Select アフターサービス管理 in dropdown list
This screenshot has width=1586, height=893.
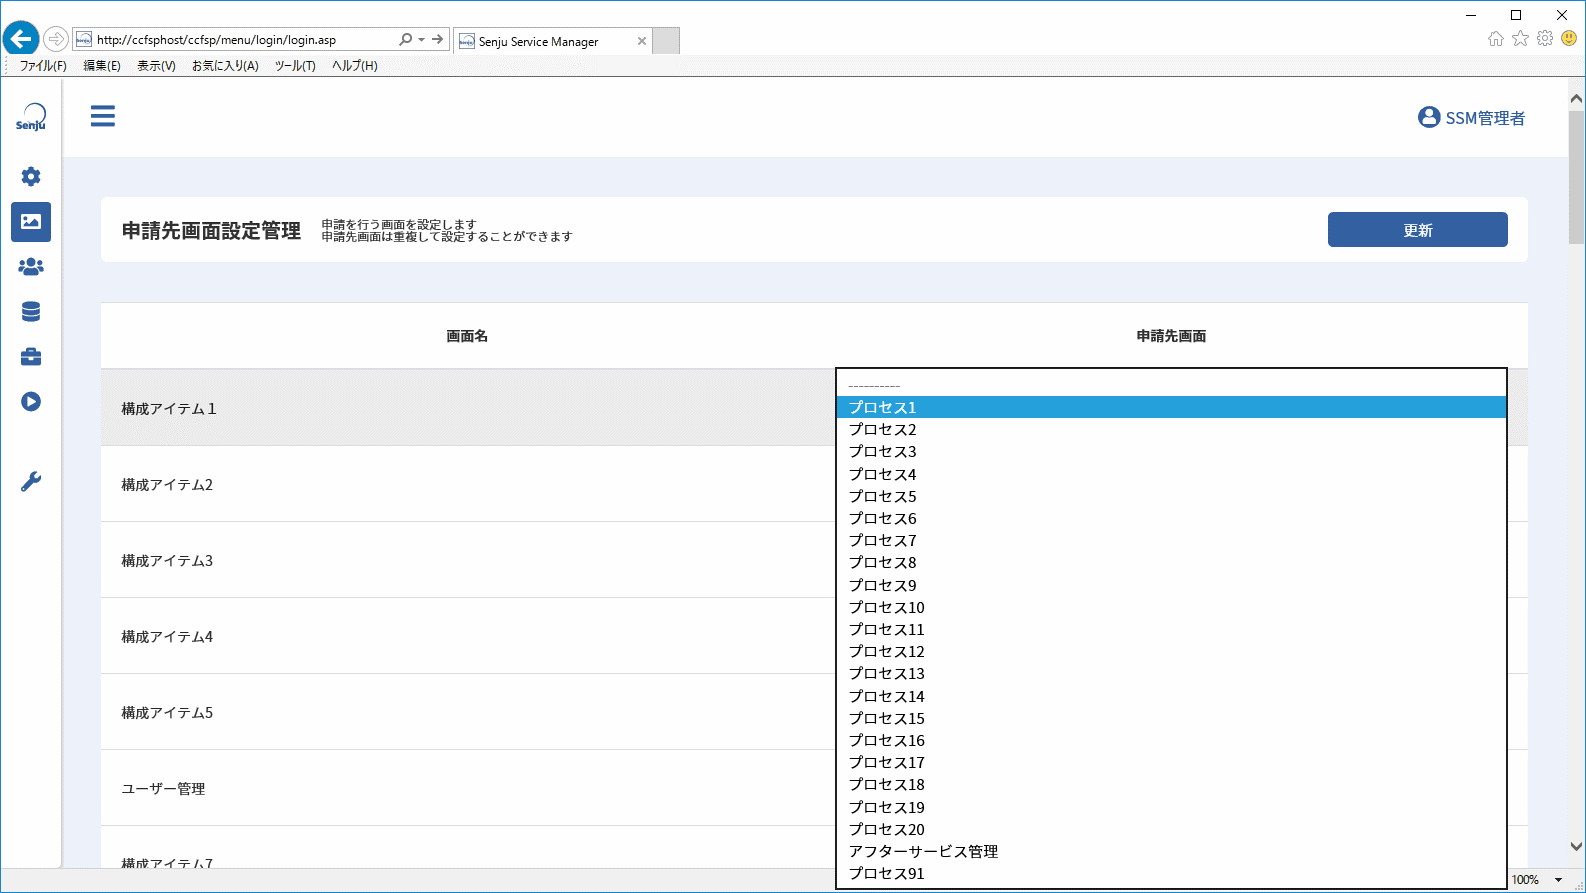1171,851
